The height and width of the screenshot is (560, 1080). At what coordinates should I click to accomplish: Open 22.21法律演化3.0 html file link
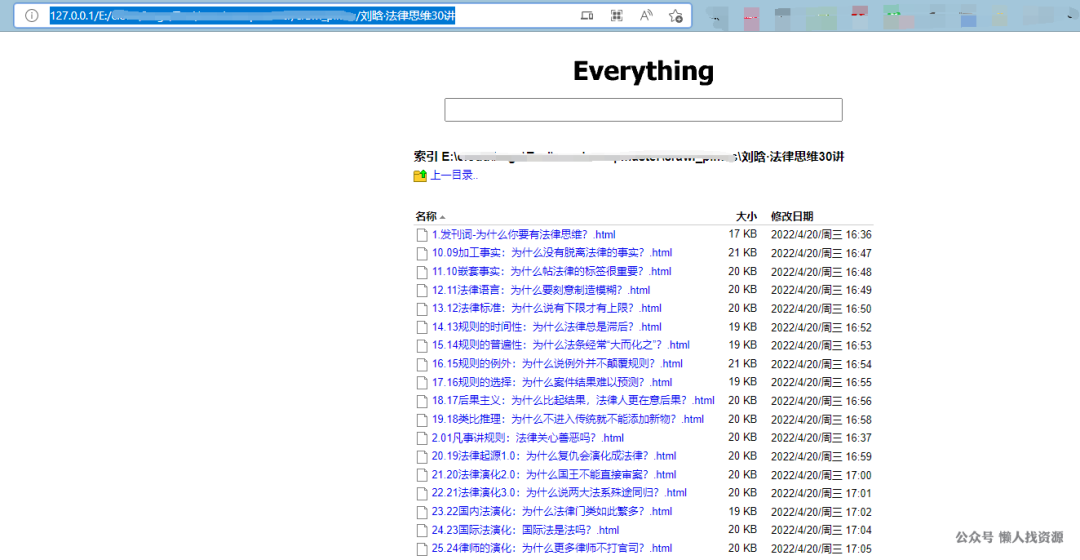point(559,492)
